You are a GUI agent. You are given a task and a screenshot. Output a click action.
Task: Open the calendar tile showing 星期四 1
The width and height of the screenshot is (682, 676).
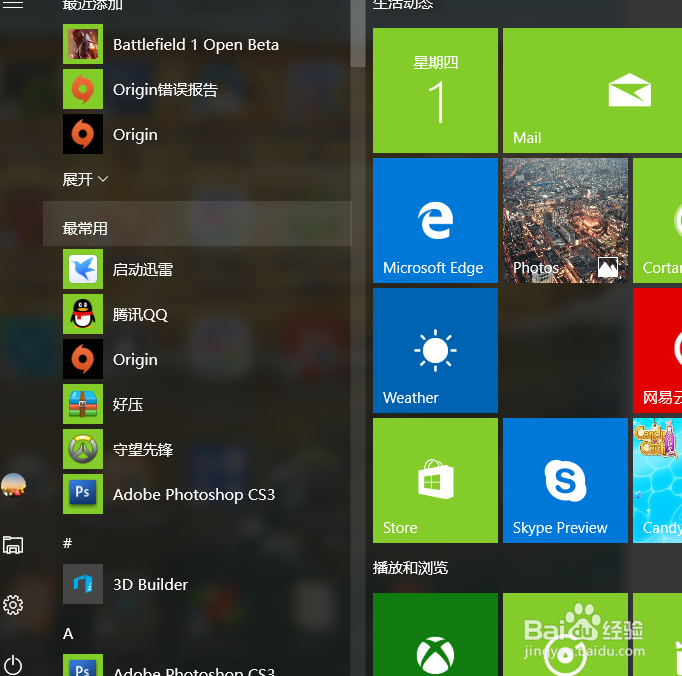click(x=435, y=90)
